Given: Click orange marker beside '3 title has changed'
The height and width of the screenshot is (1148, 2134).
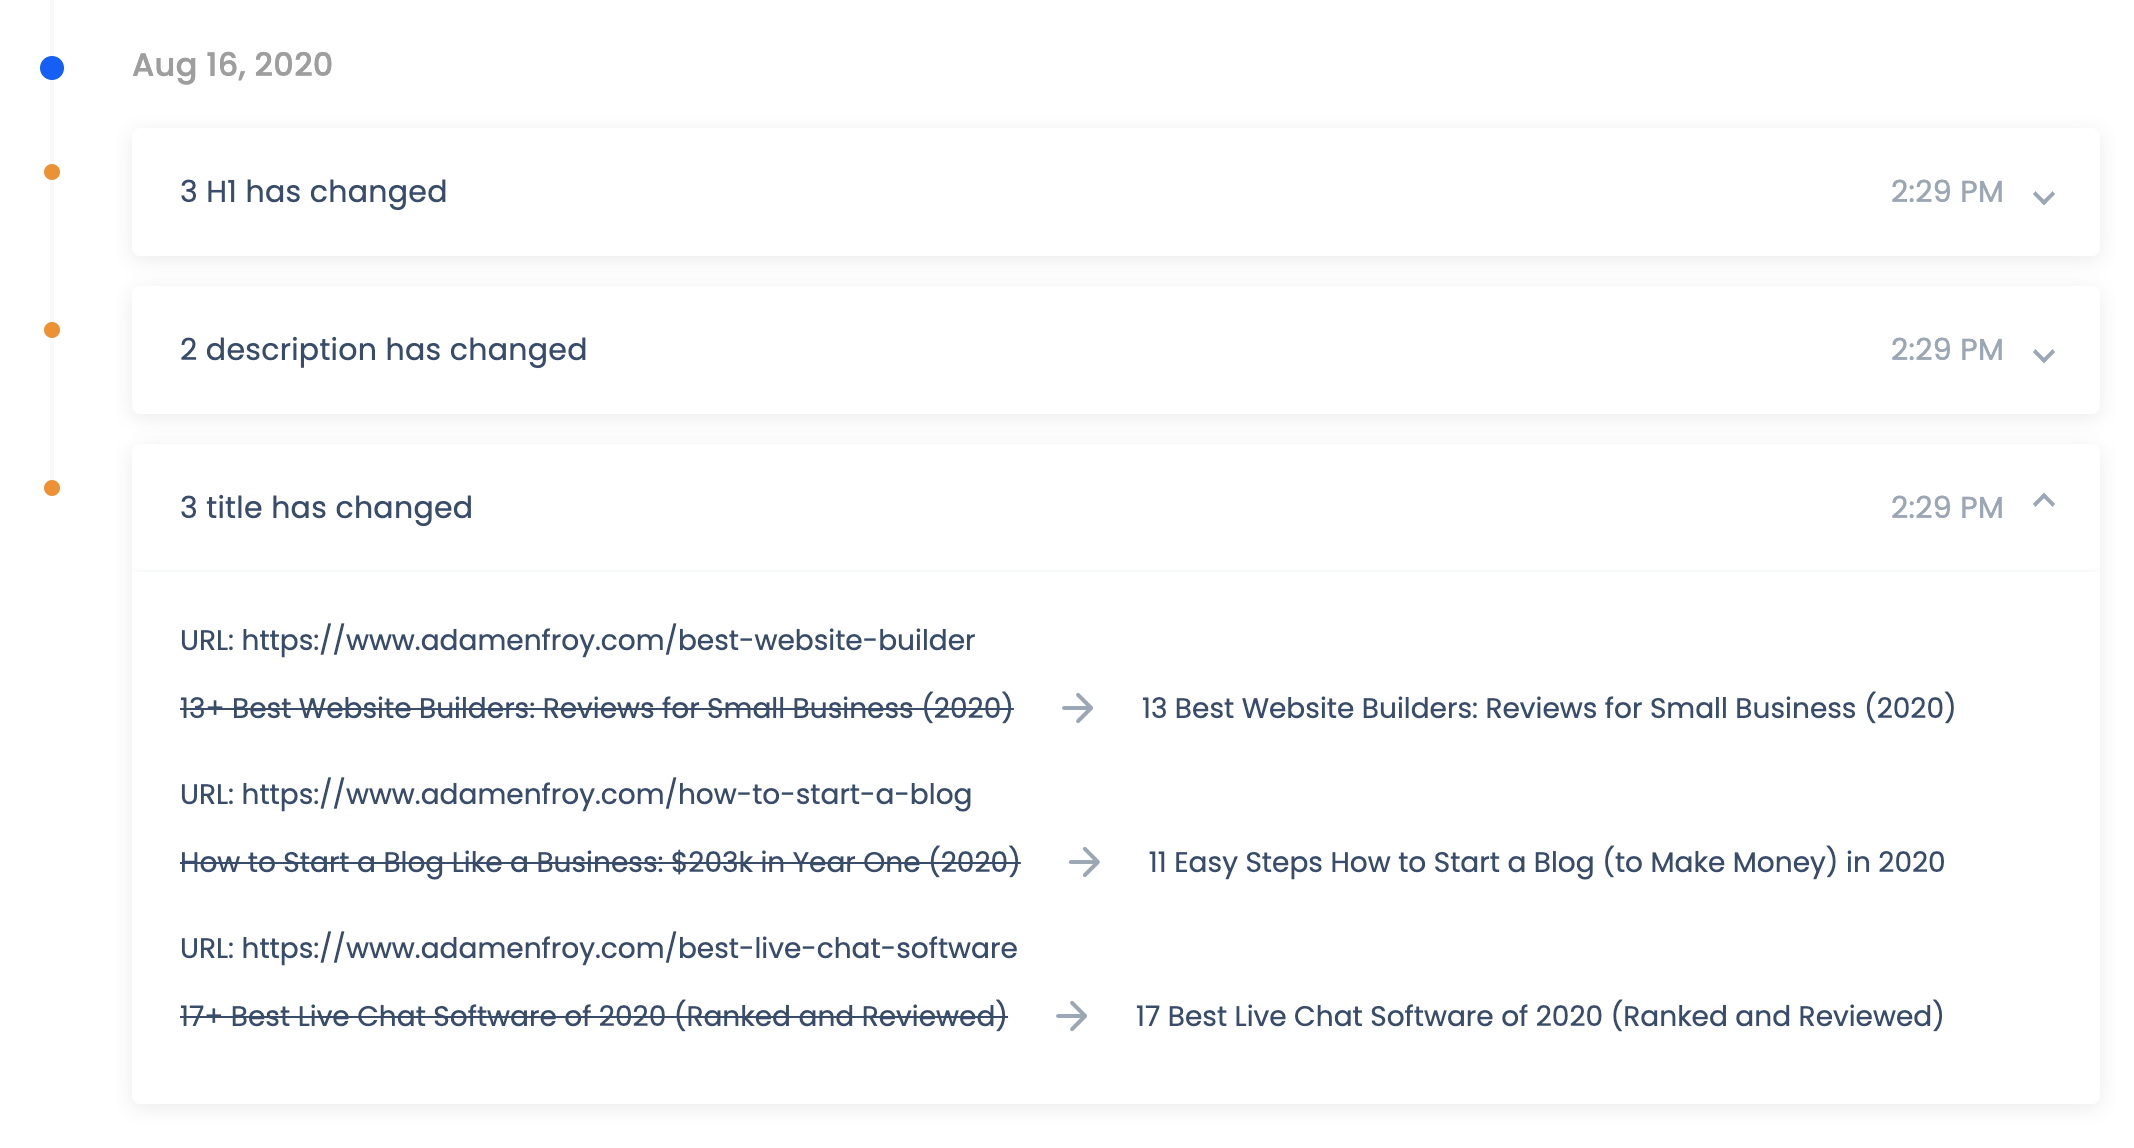Looking at the screenshot, I should tap(52, 488).
